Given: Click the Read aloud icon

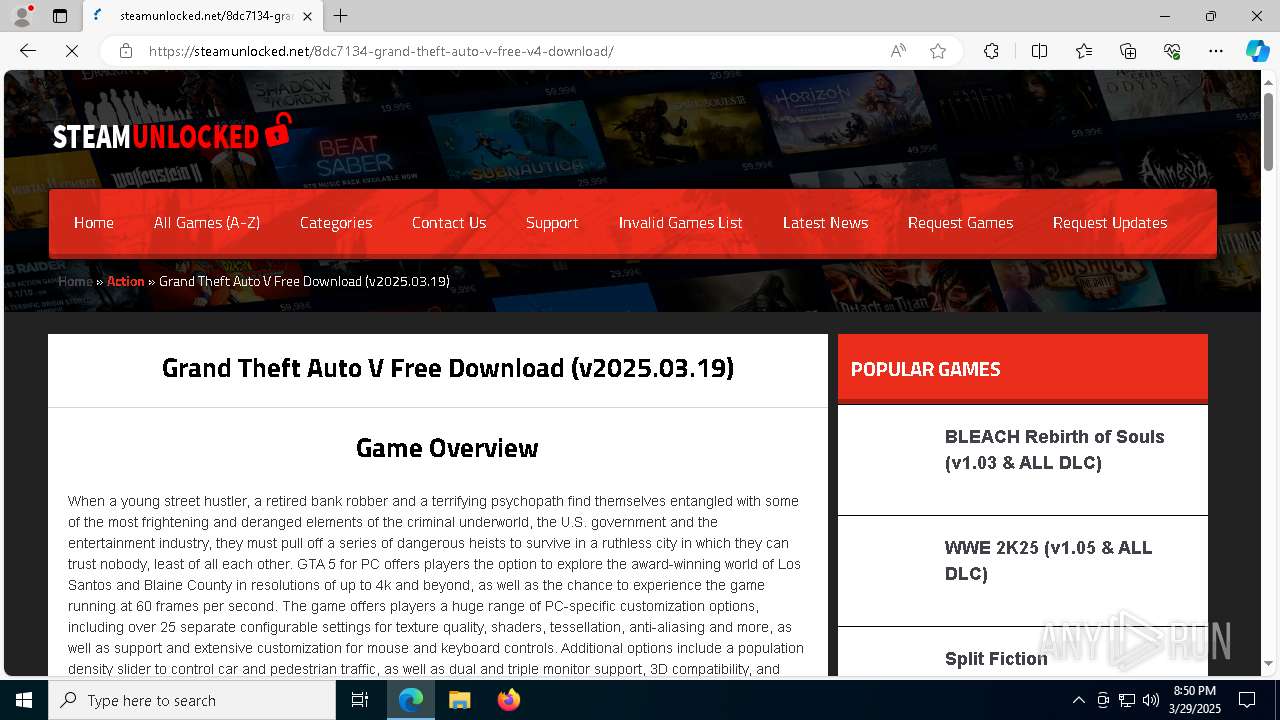Looking at the screenshot, I should click(x=898, y=51).
